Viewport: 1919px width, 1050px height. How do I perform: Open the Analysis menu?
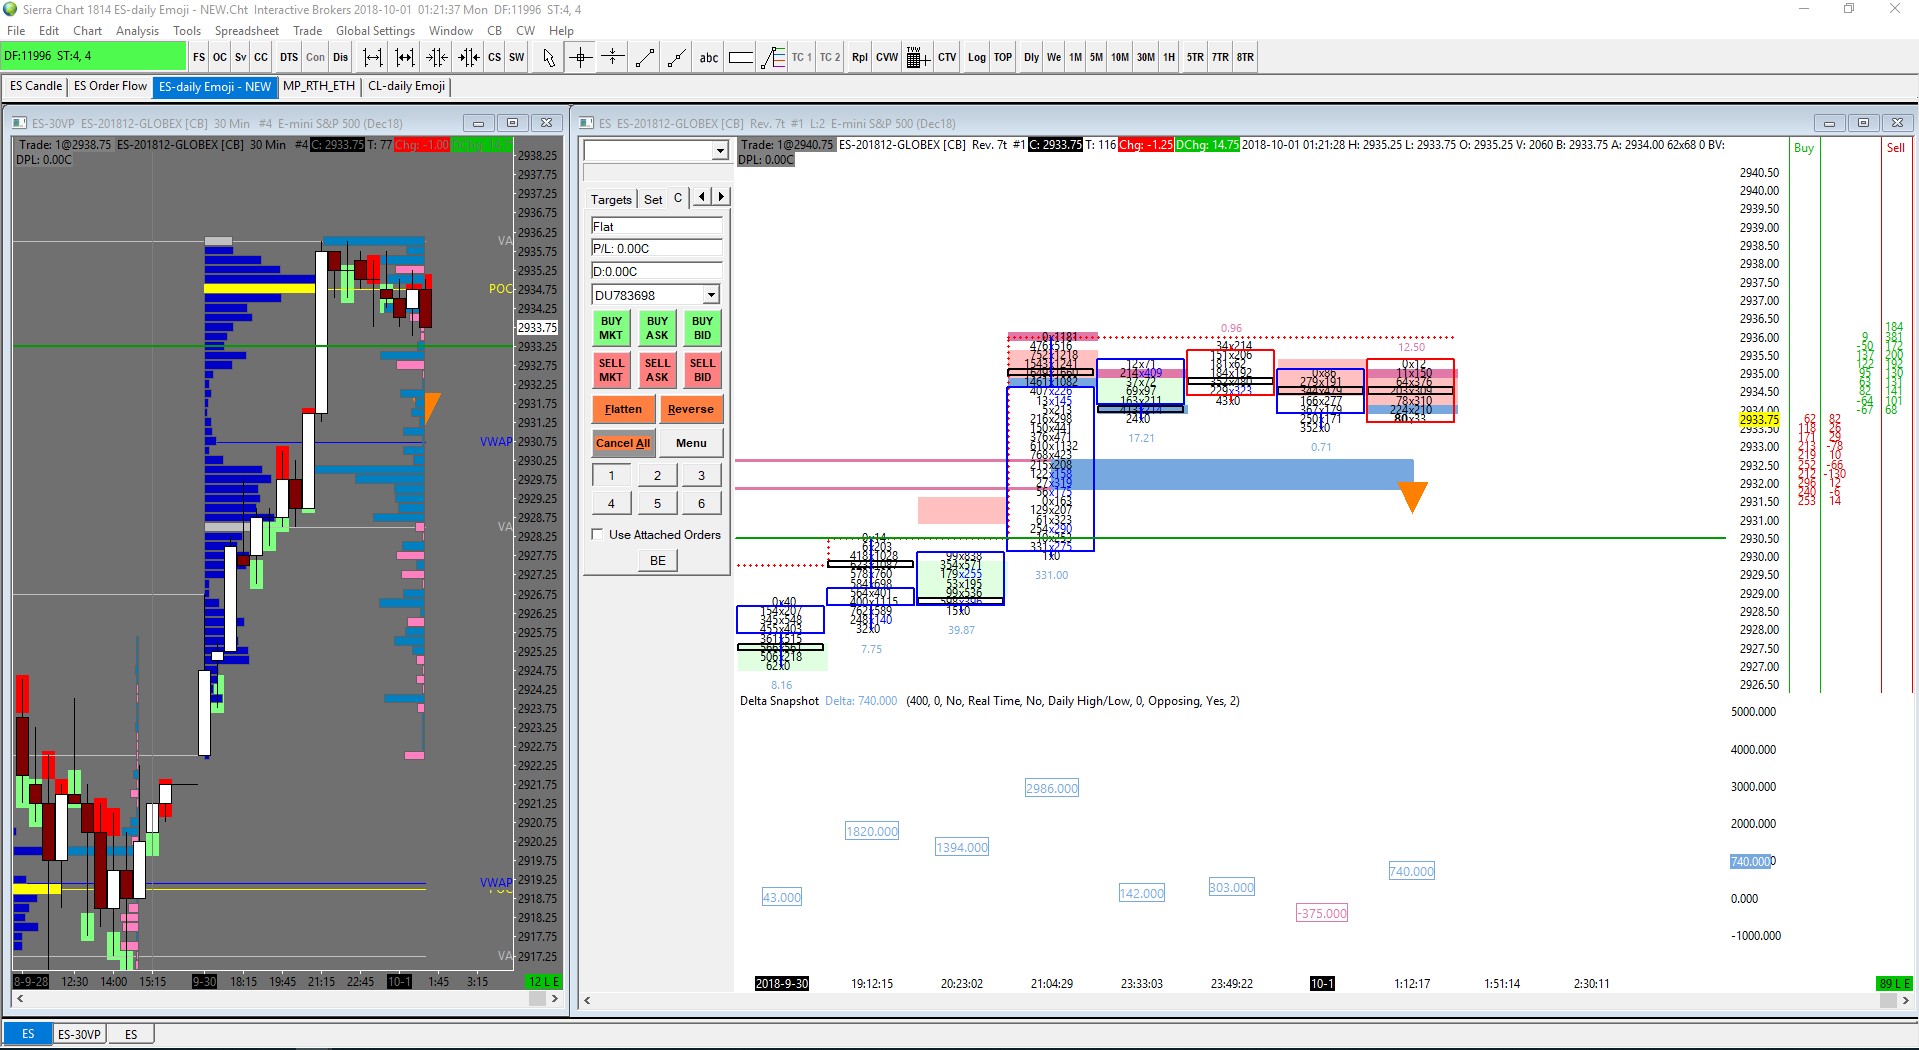pyautogui.click(x=137, y=31)
